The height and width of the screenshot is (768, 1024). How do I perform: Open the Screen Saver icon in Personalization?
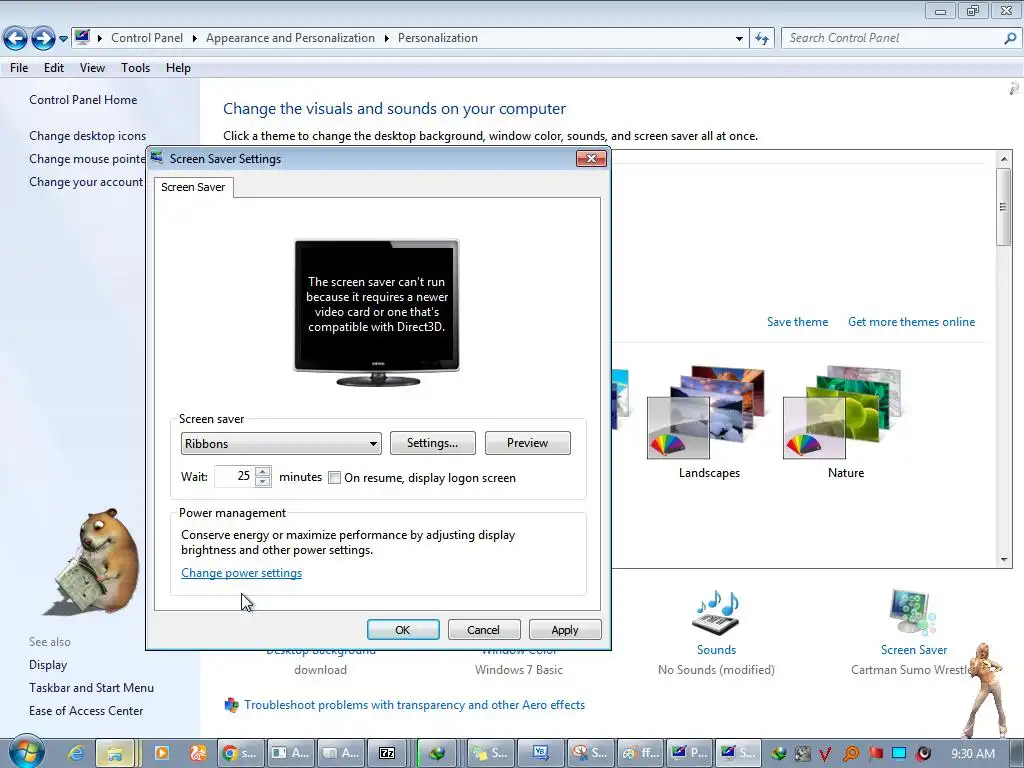click(x=913, y=613)
